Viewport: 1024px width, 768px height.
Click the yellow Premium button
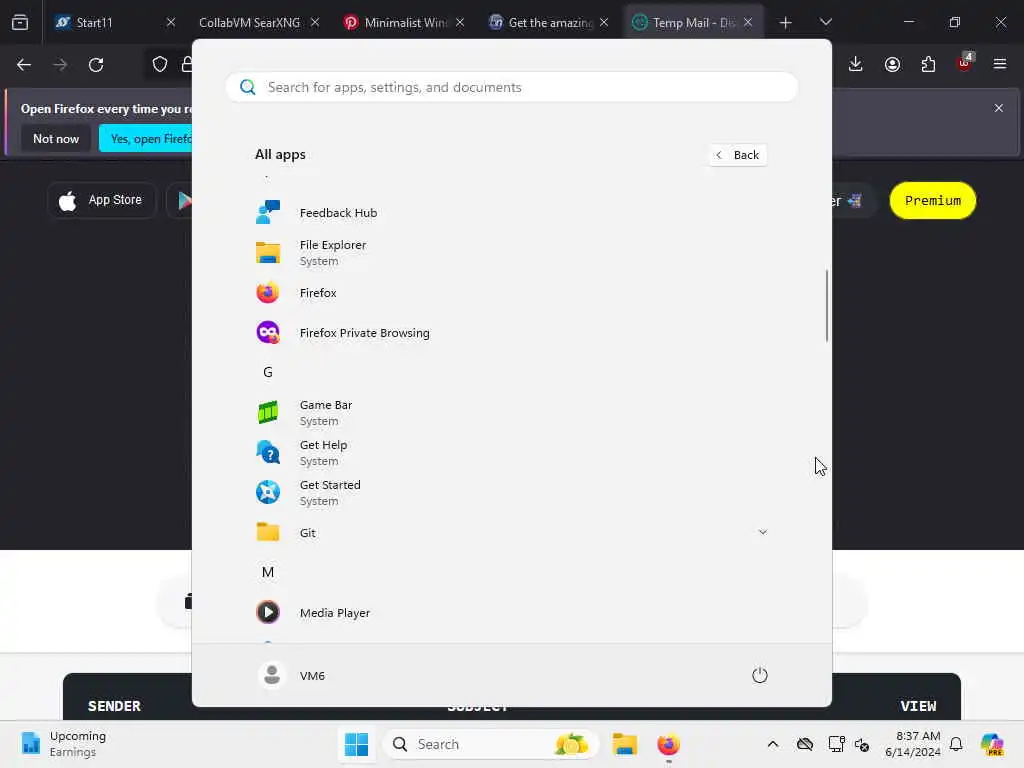click(x=933, y=200)
